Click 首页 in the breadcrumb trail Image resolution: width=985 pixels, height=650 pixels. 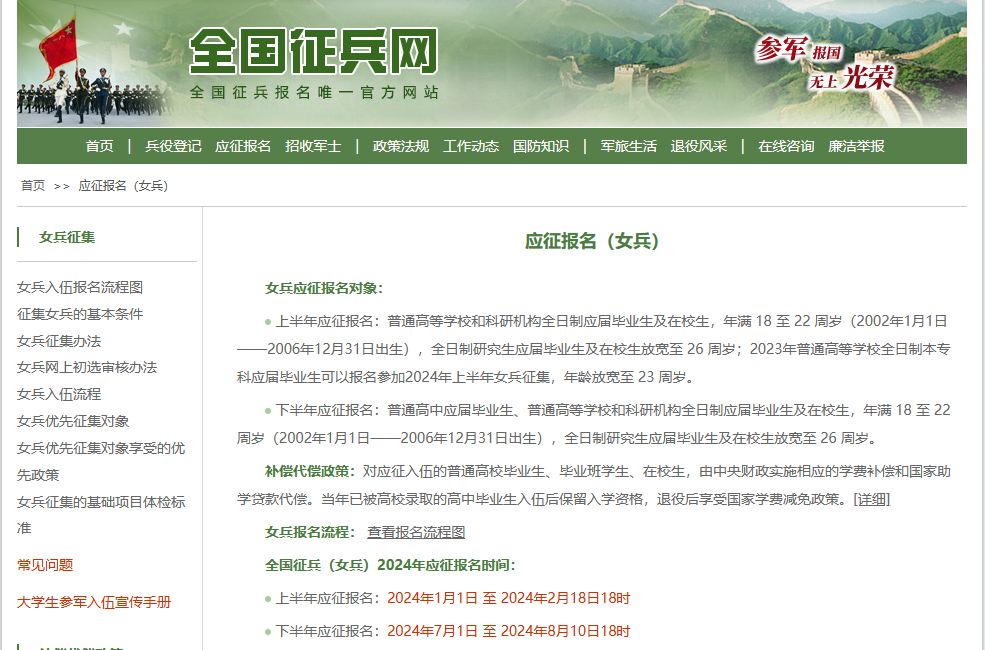(33, 186)
